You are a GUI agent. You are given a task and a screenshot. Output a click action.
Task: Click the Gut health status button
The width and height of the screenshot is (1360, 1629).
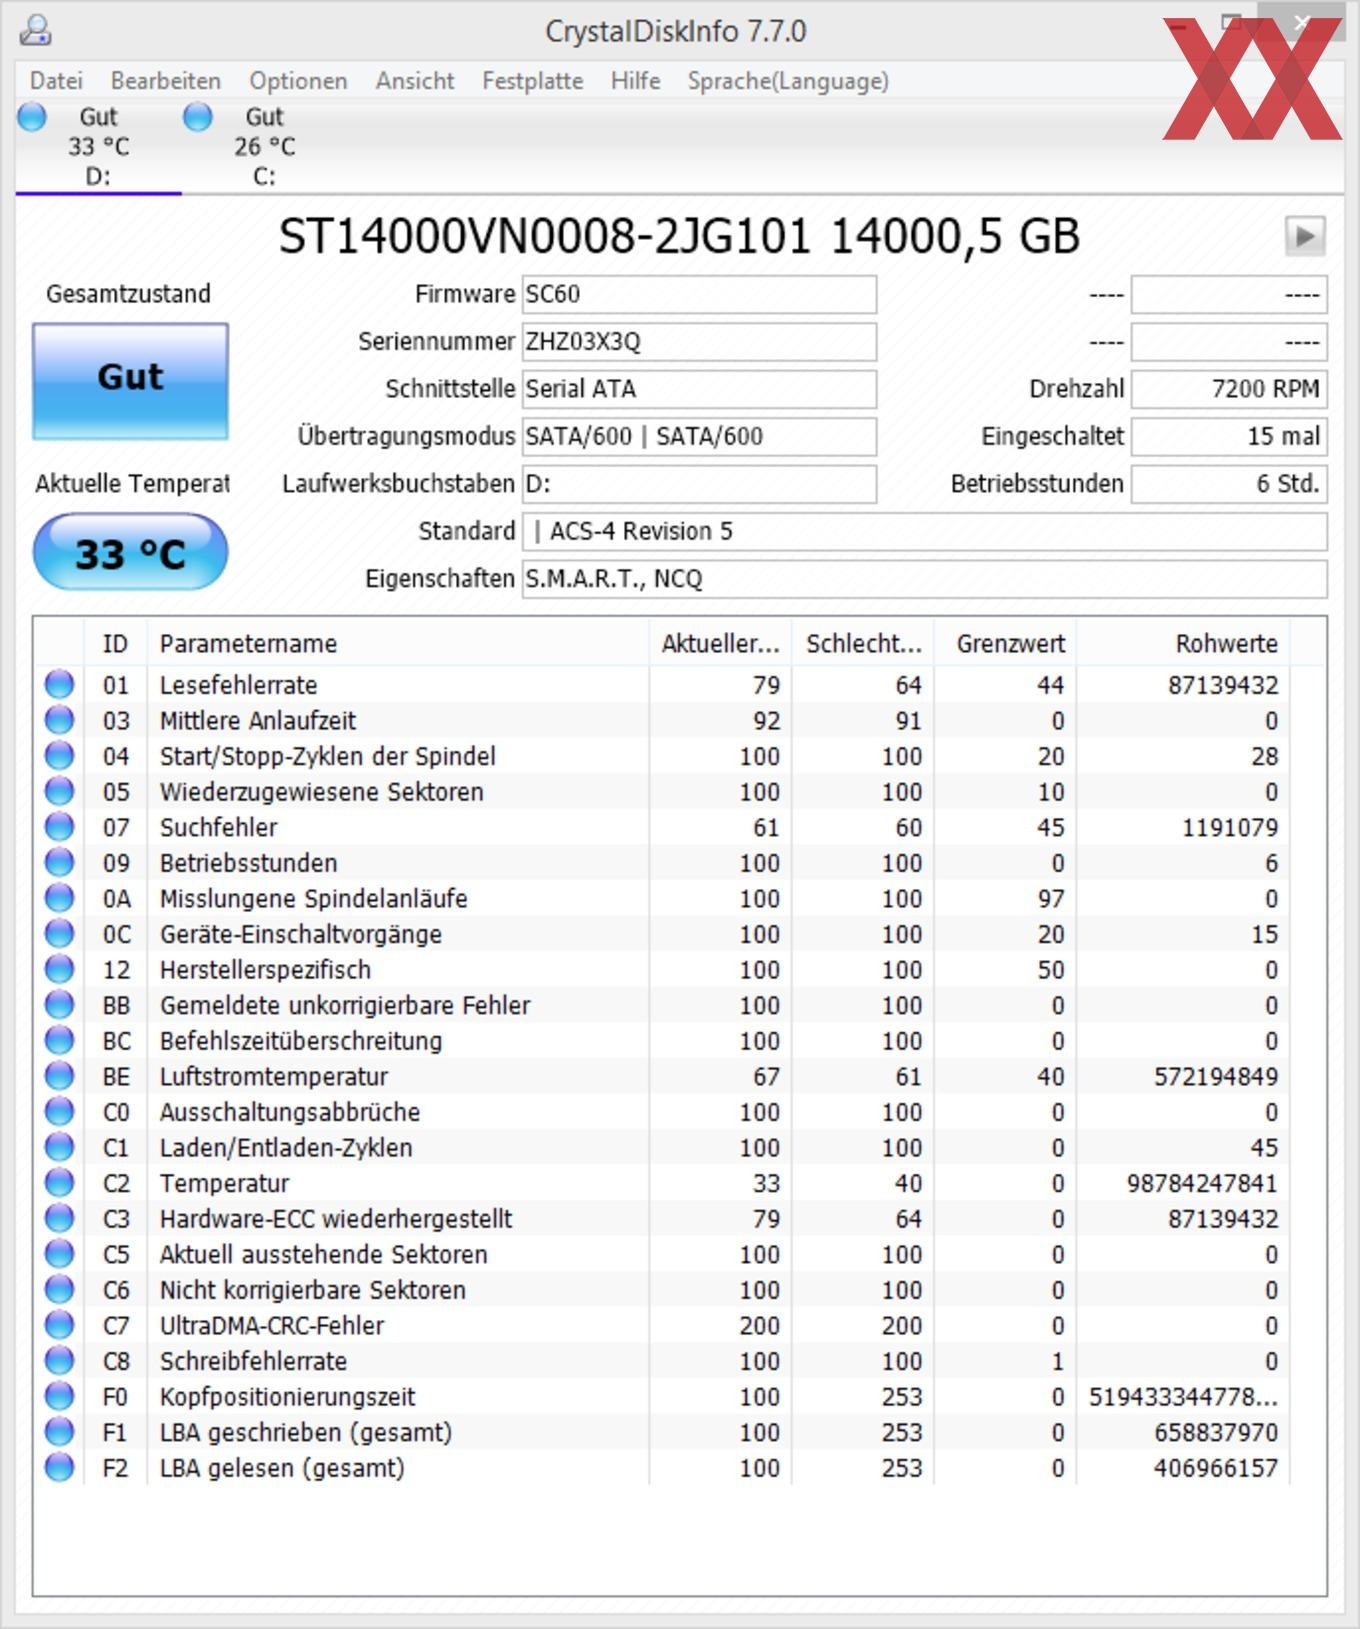click(x=130, y=381)
